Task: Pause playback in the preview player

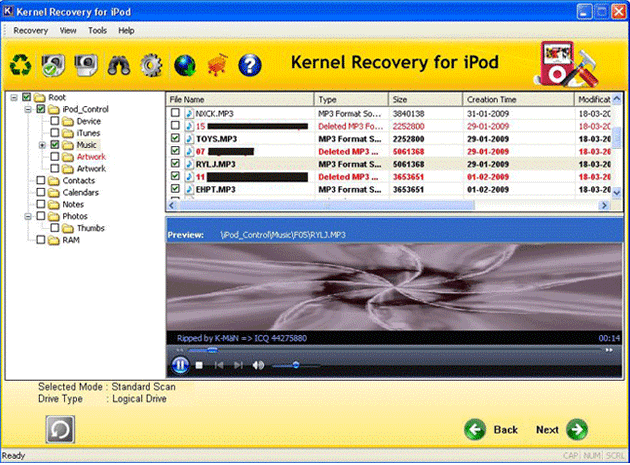Action: [x=180, y=365]
